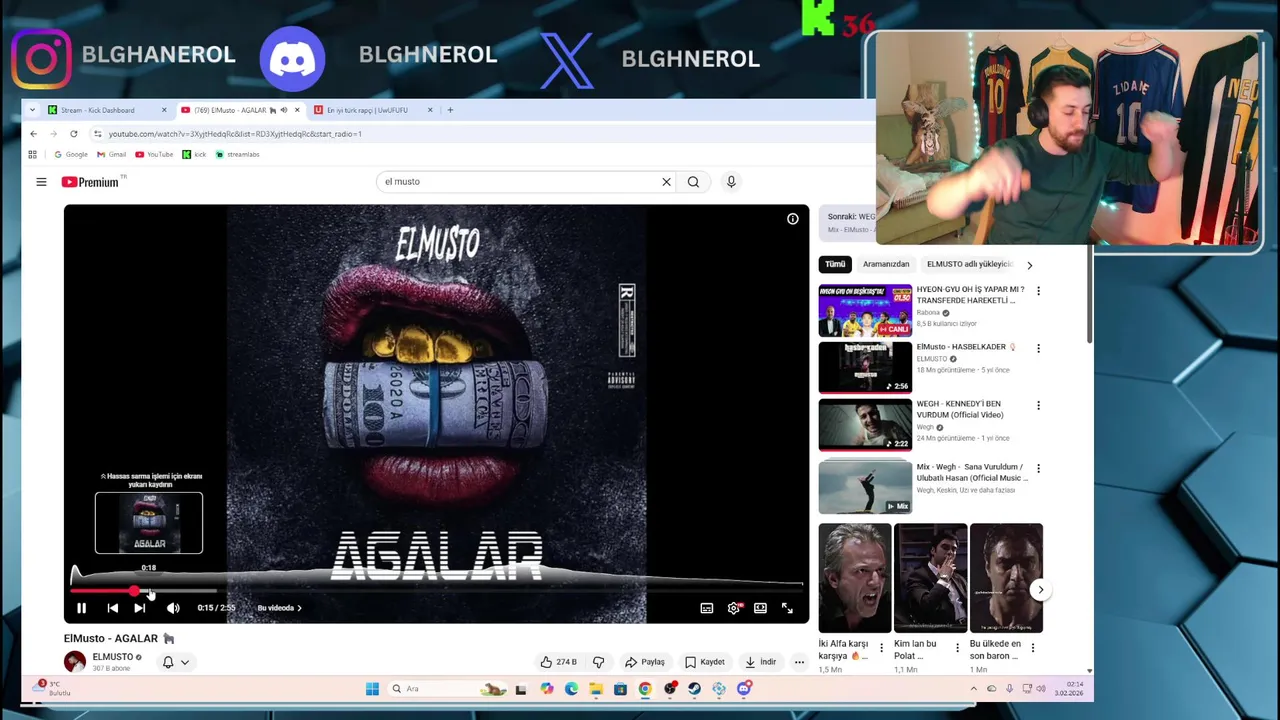Open Steam from taskbar

tap(694, 689)
